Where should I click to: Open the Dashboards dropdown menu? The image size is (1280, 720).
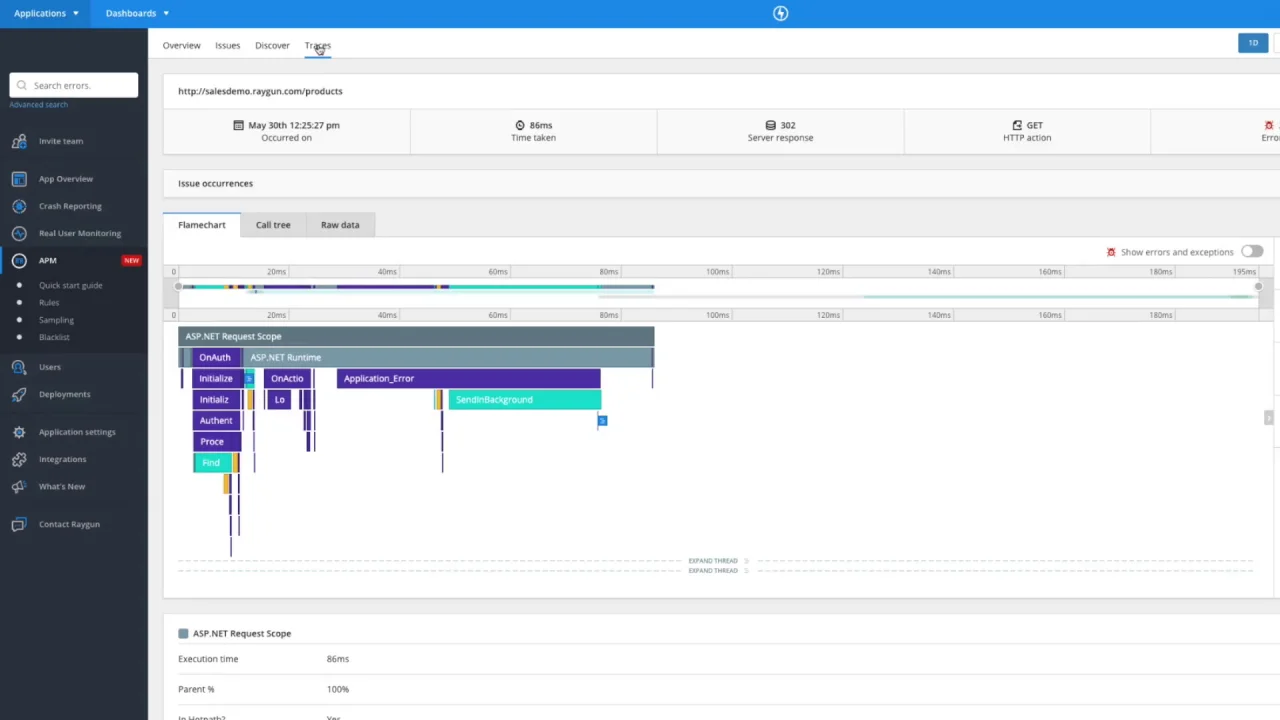(137, 13)
